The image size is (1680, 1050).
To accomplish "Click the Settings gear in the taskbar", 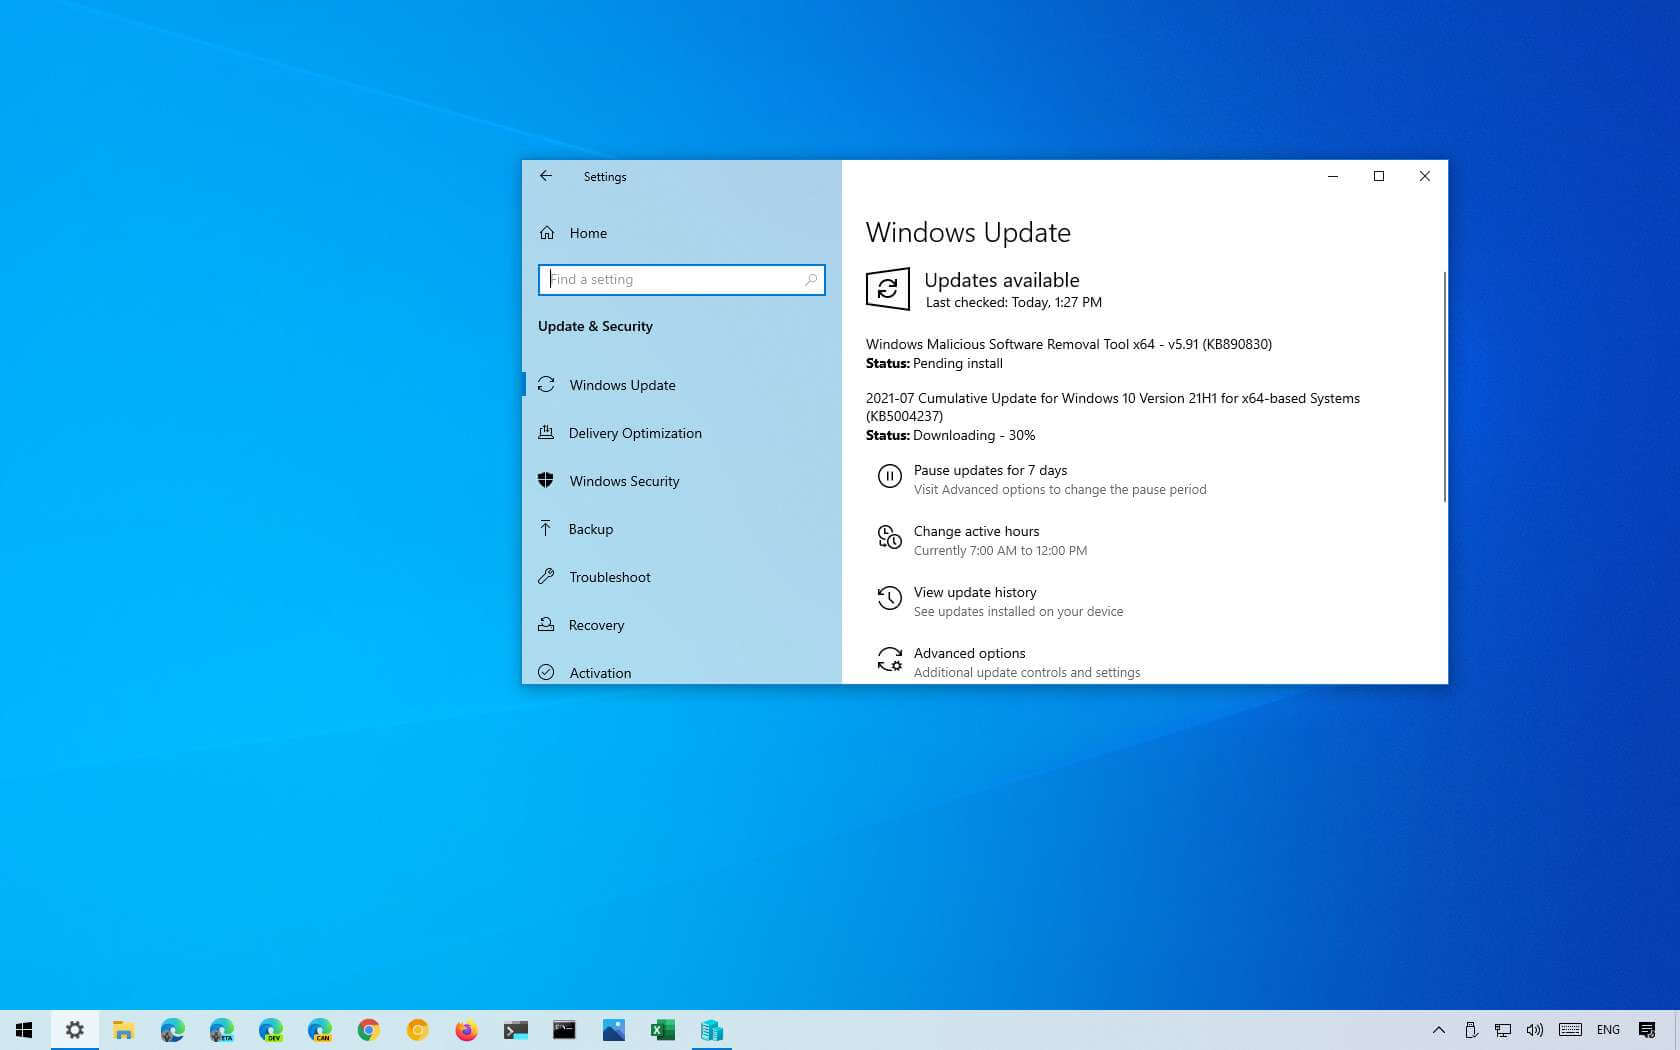I will point(74,1030).
